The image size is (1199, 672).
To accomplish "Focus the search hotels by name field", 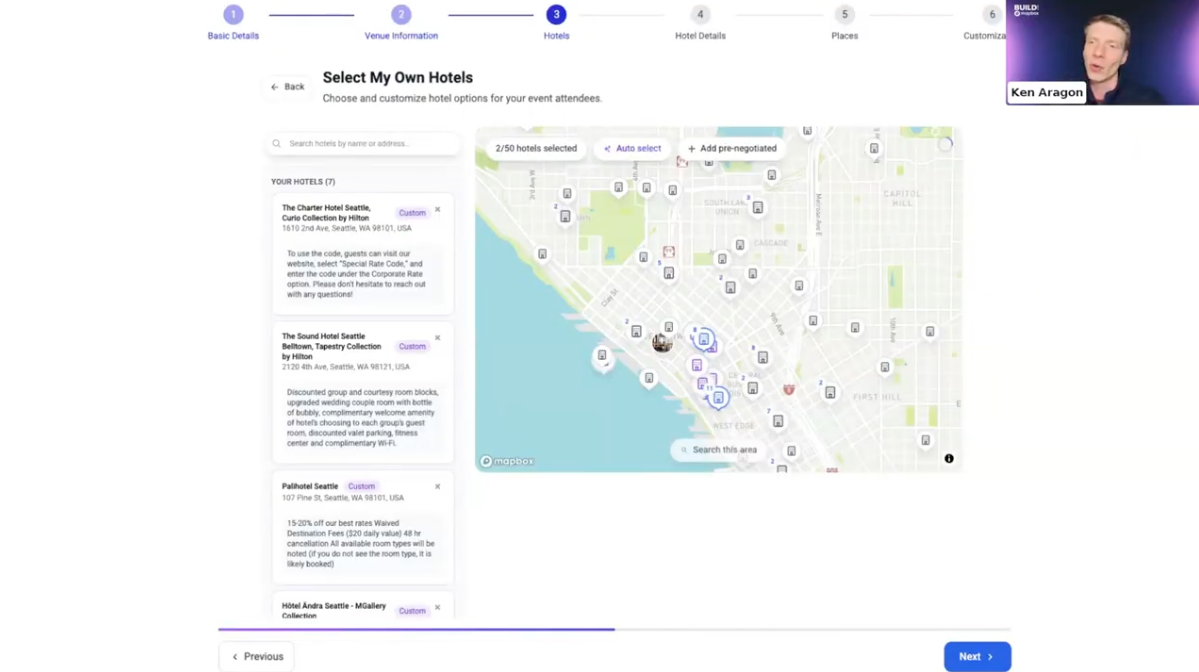I will [x=364, y=143].
